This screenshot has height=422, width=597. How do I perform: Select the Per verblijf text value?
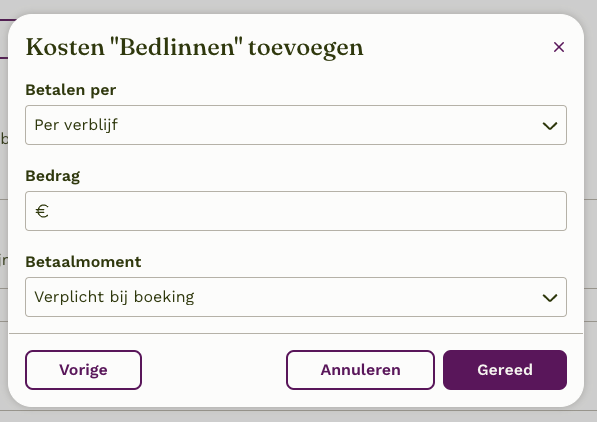tap(76, 125)
